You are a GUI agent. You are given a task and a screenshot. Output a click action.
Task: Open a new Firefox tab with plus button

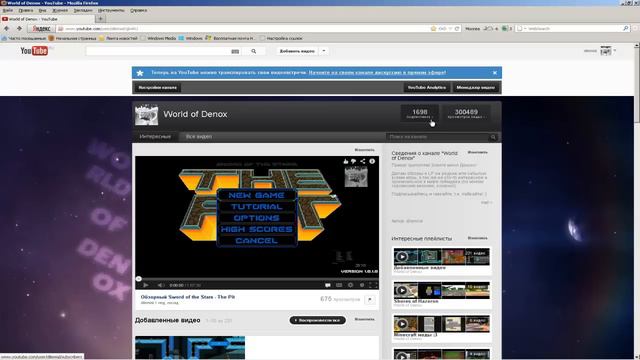coord(100,19)
